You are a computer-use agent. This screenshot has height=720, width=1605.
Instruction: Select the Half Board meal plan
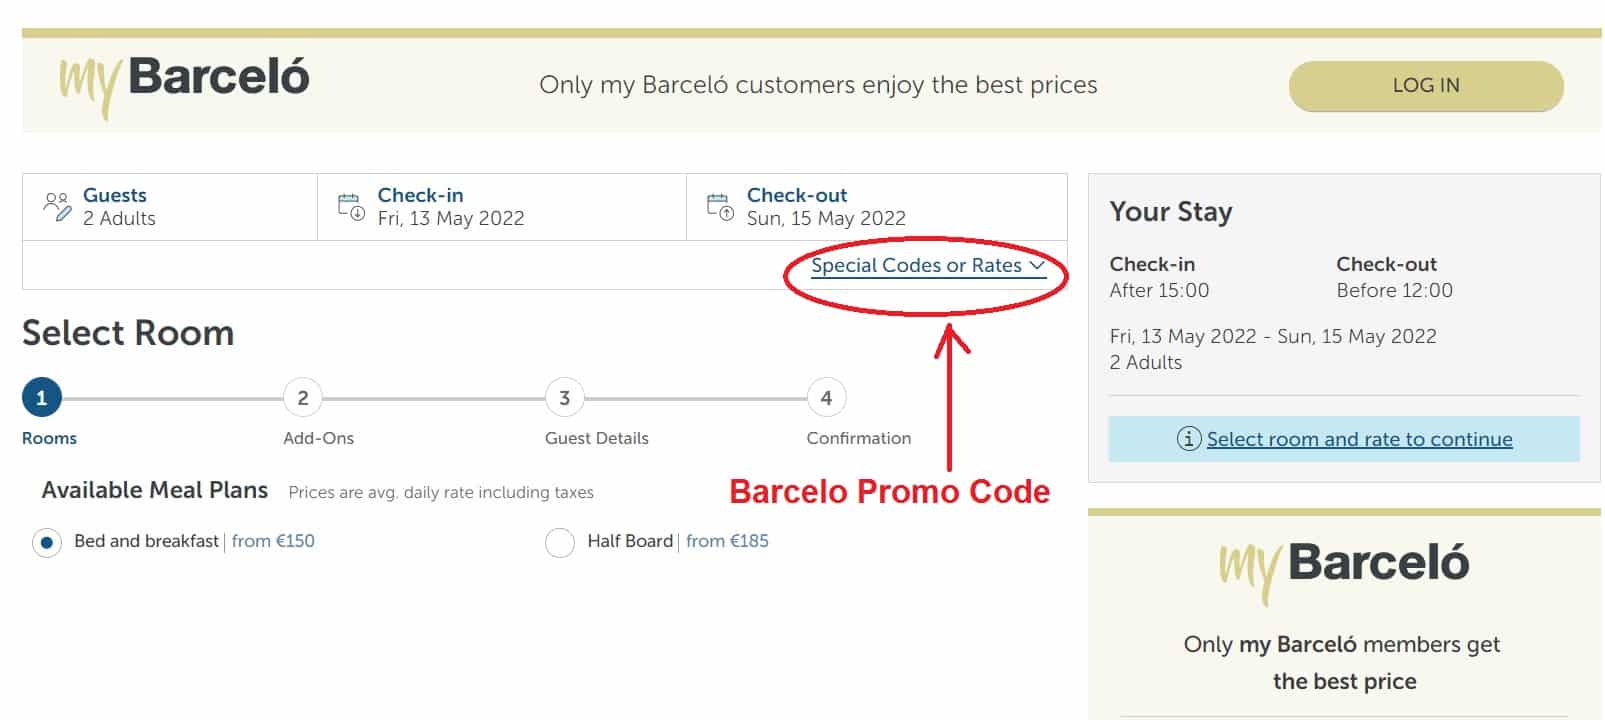pyautogui.click(x=560, y=541)
